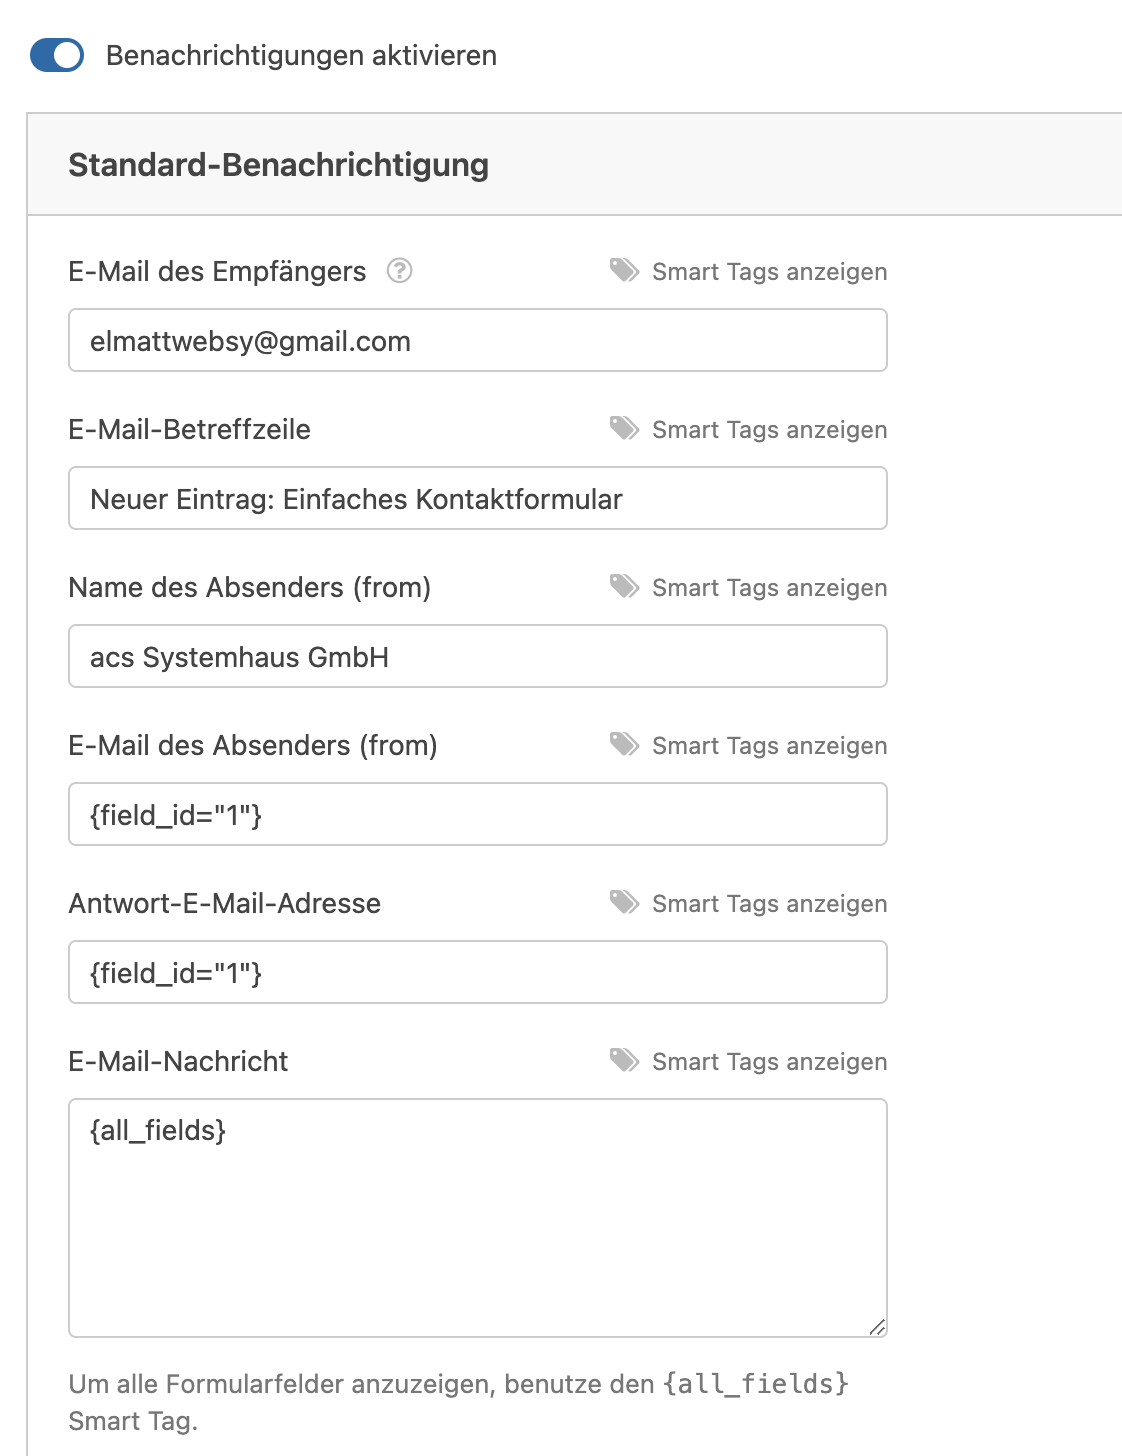Focus the E-Mail-Betreffzeile subject field
Screen dimensions: 1122x1456
tap(477, 499)
